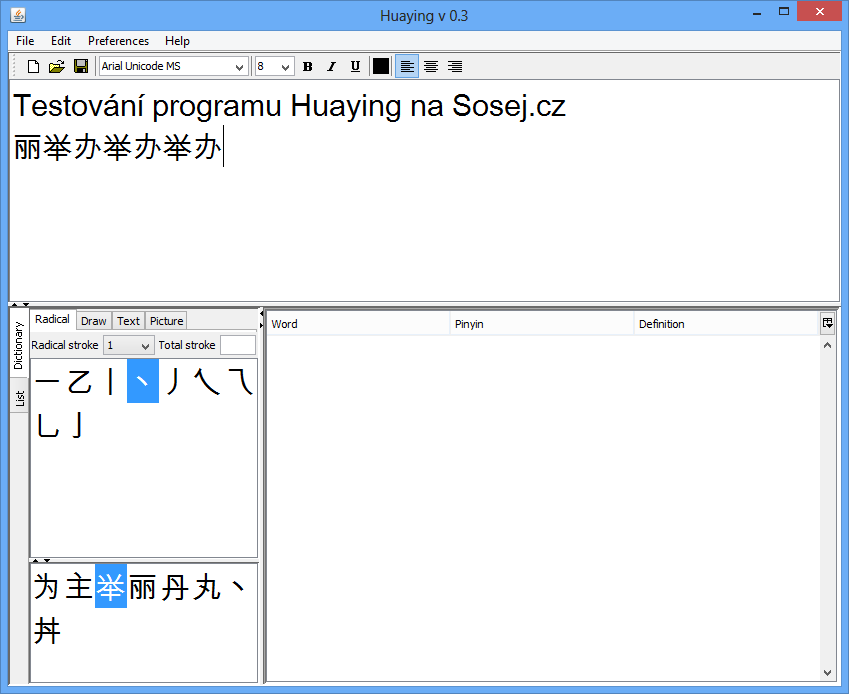849x694 pixels.
Task: Select the radical 乀
Action: (x=206, y=382)
